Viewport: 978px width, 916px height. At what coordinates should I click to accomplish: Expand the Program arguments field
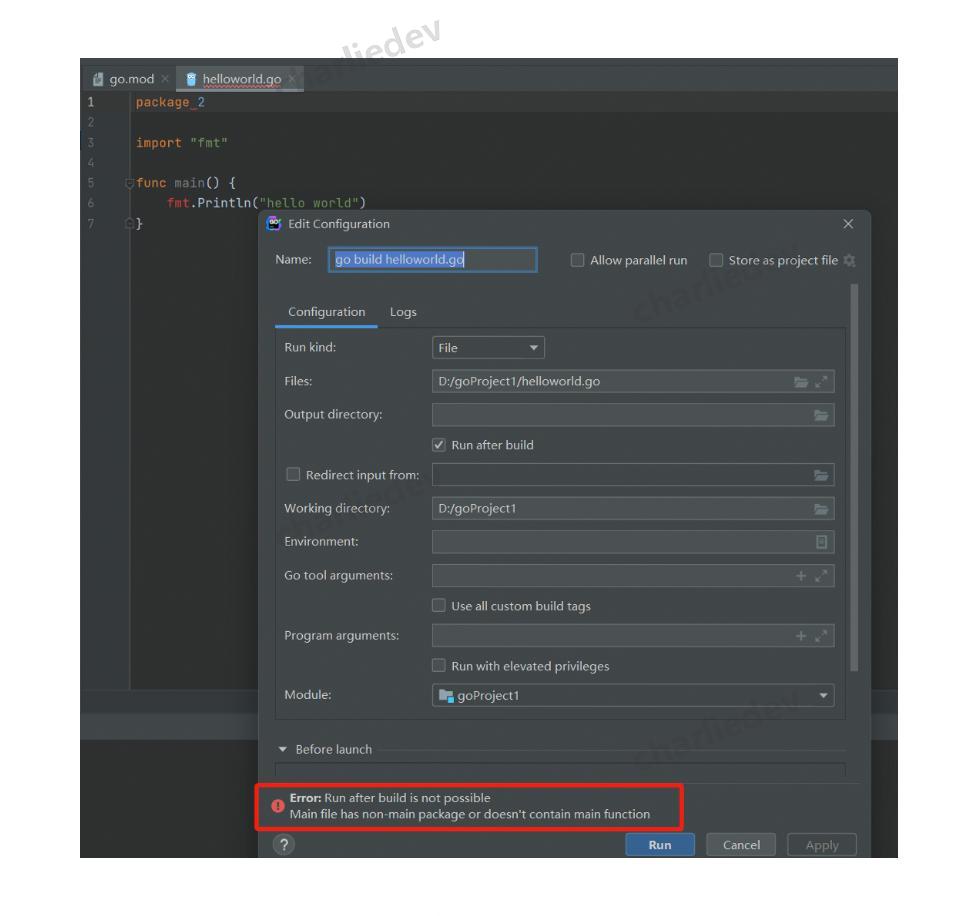coord(821,636)
